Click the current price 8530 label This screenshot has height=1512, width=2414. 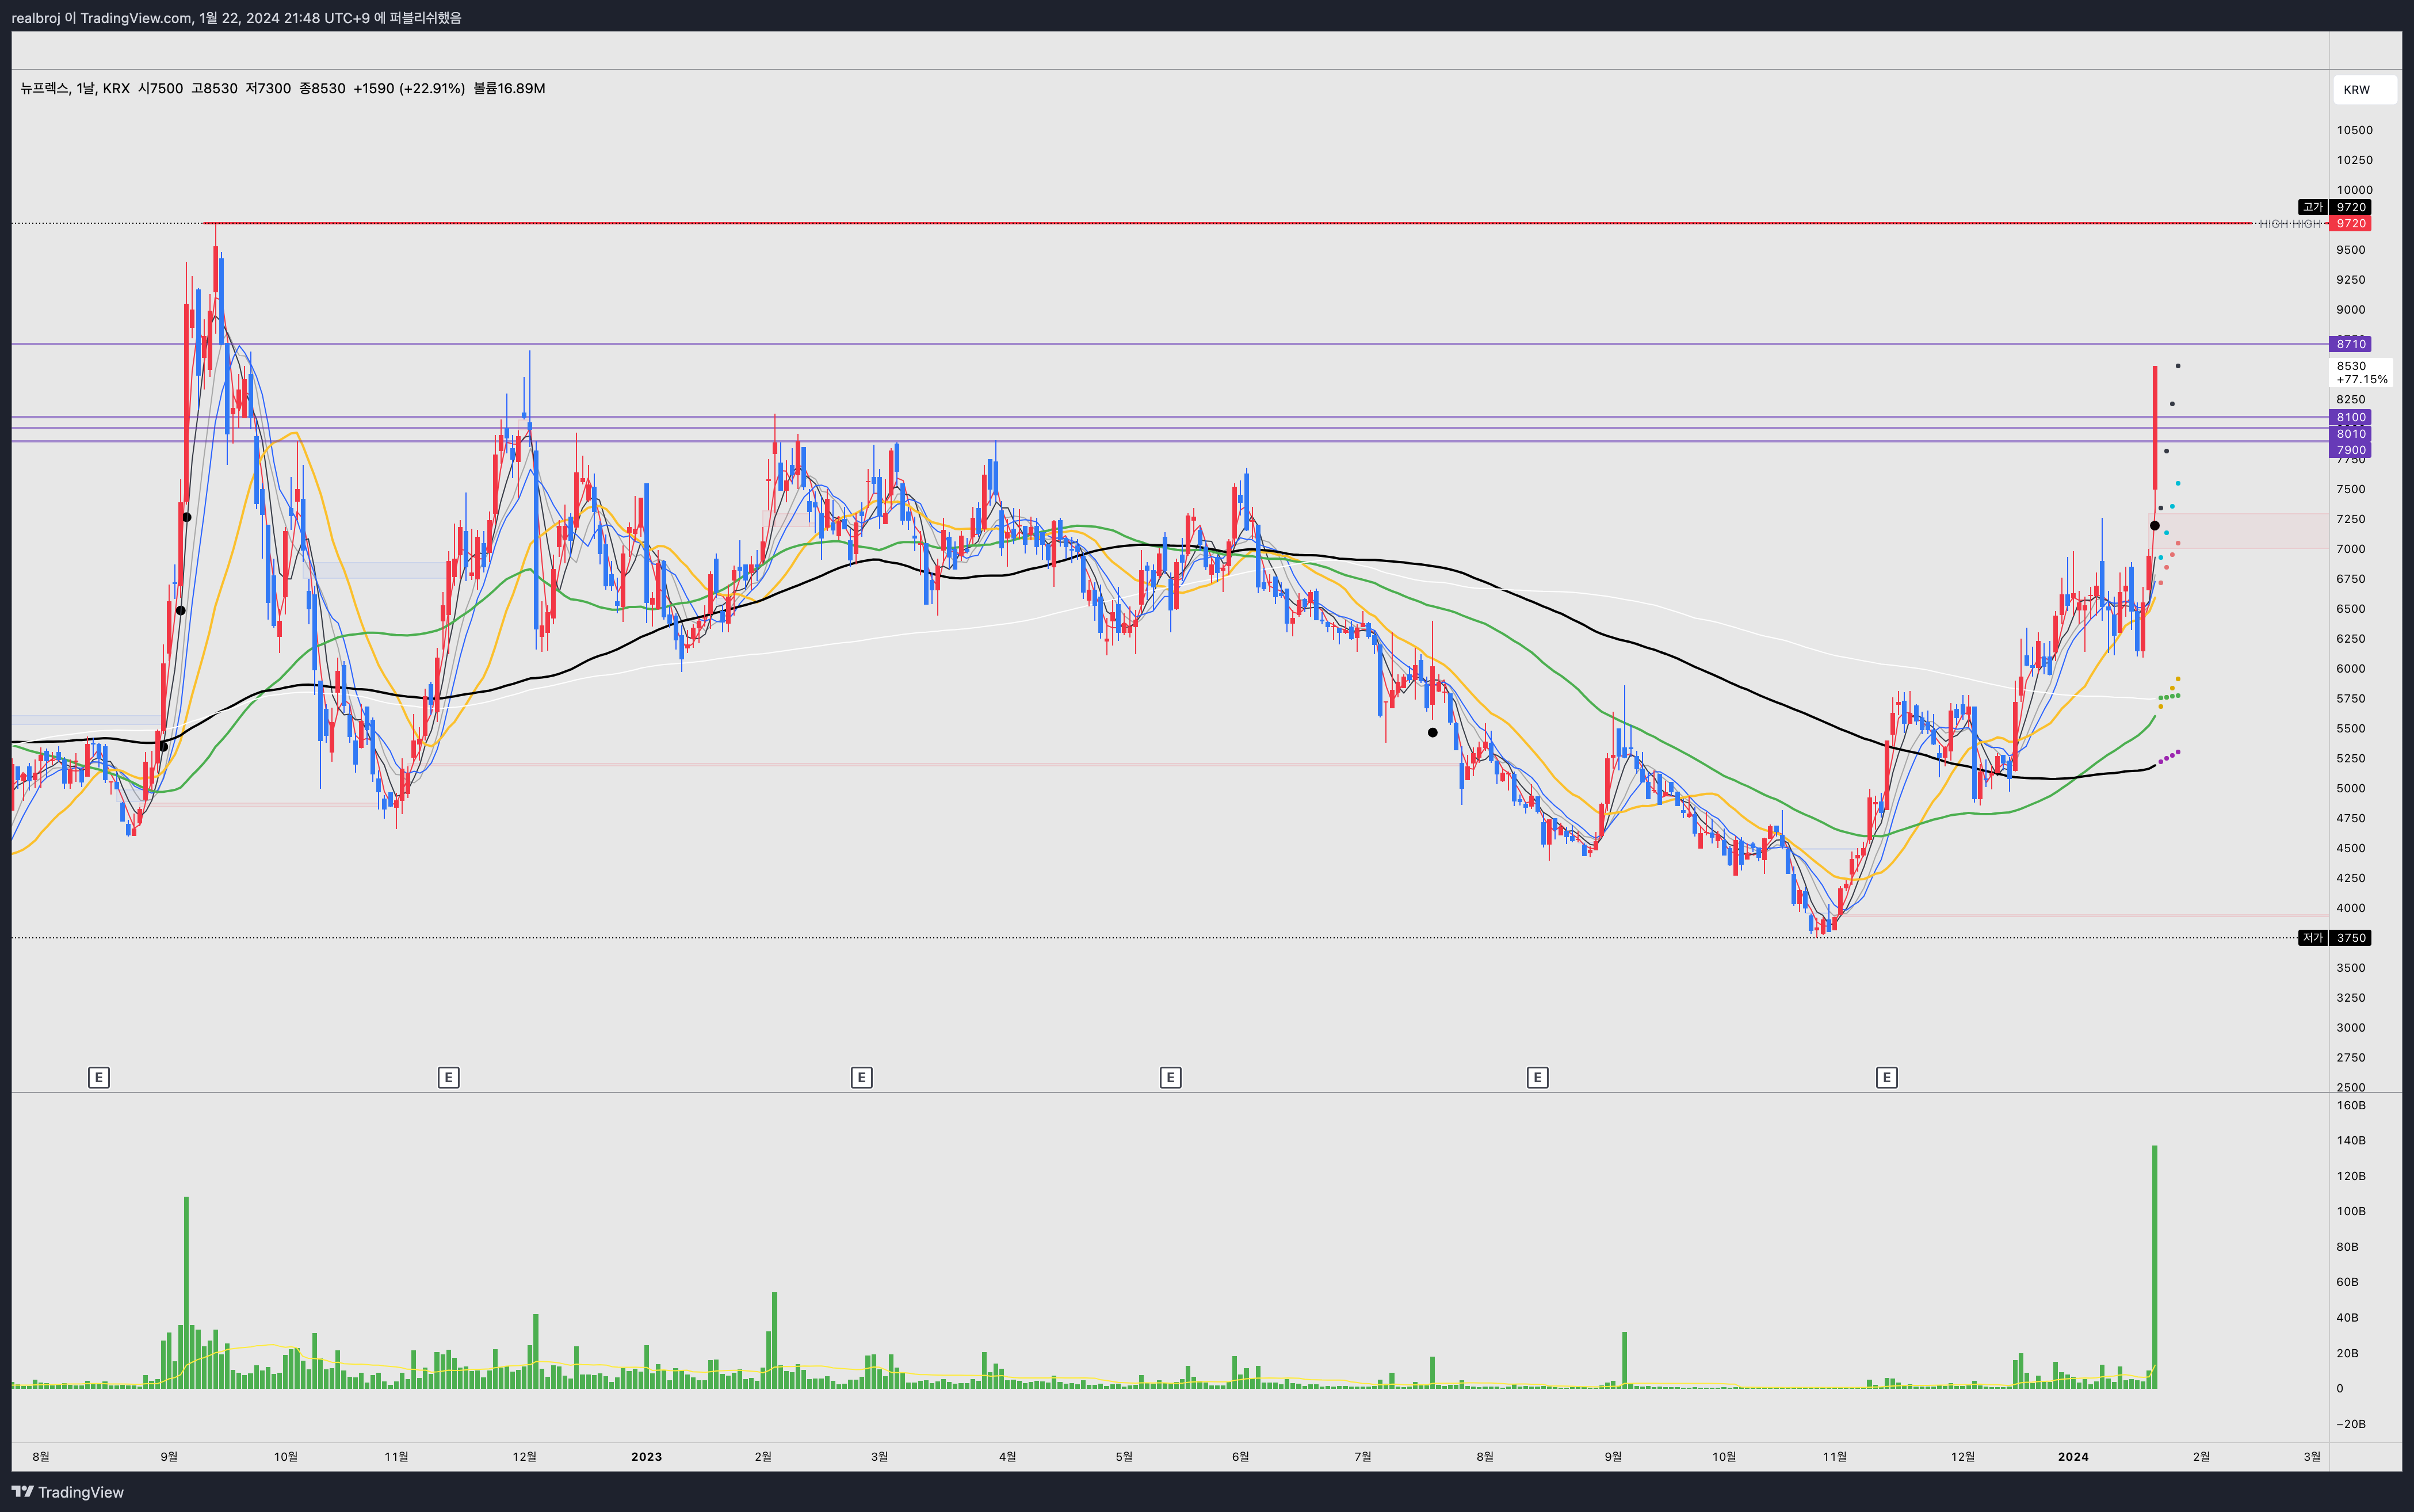click(x=2360, y=372)
